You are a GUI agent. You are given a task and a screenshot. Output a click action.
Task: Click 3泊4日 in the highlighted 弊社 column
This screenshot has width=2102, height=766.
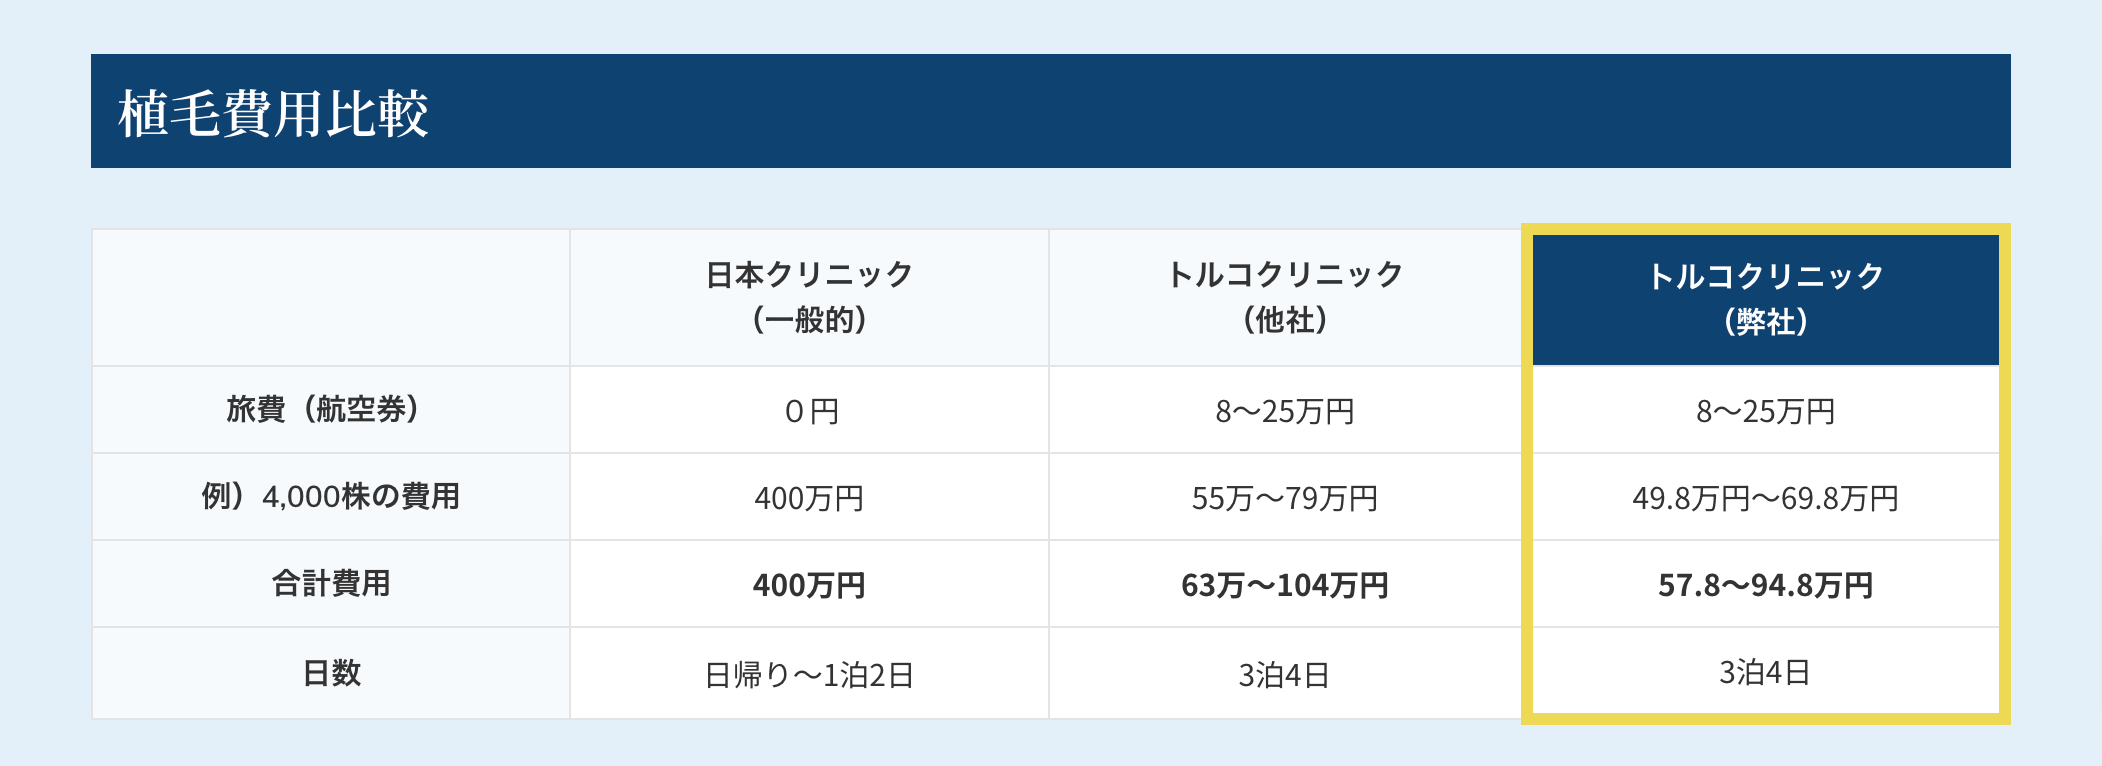coord(1765,672)
